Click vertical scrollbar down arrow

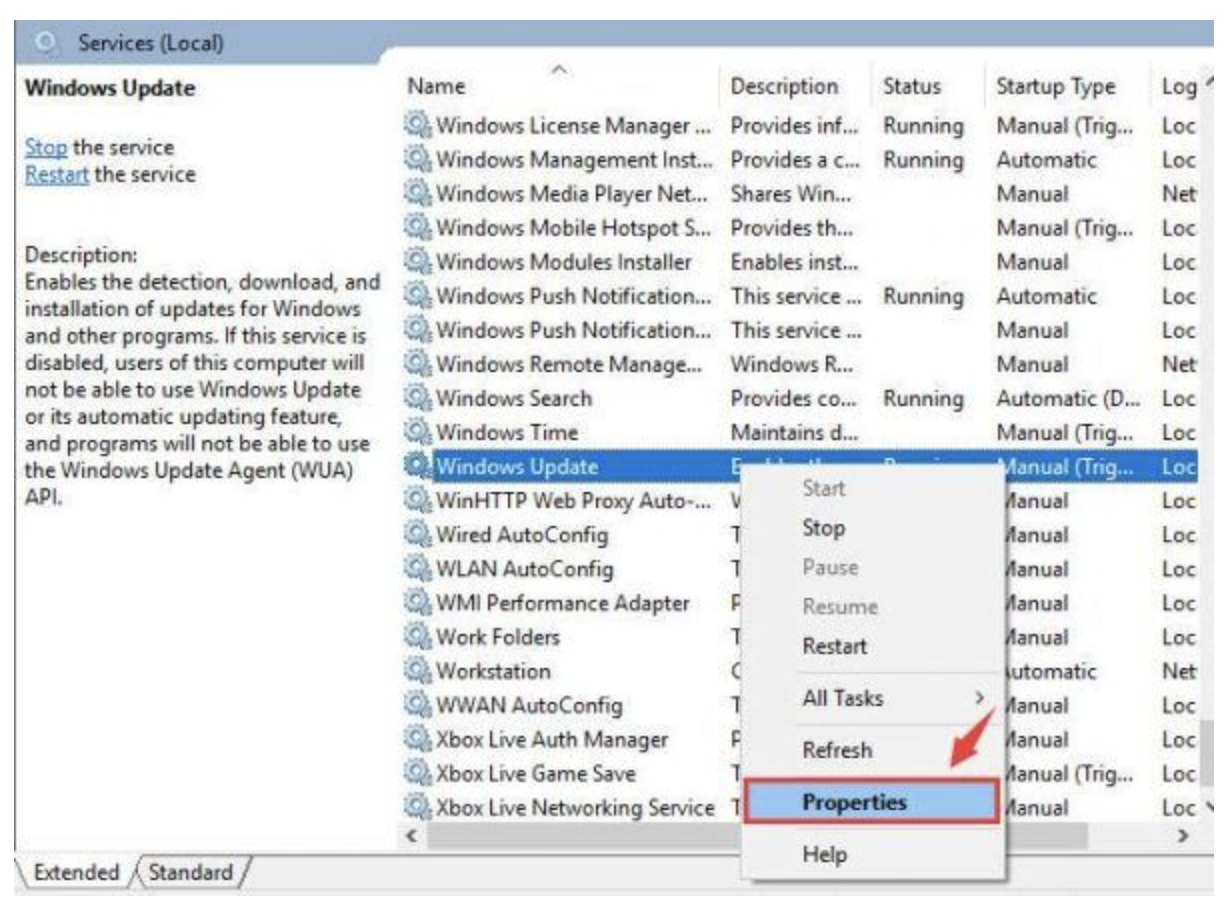[x=1209, y=808]
